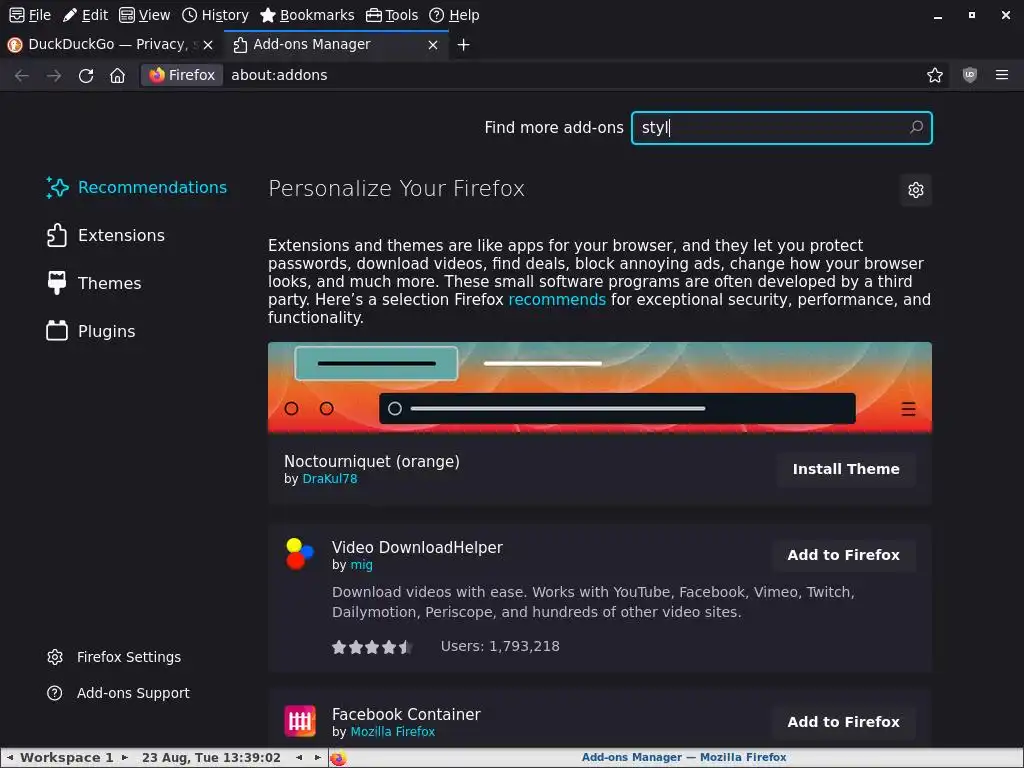Image resolution: width=1024 pixels, height=768 pixels.
Task: Open the home page icon
Action: [118, 76]
